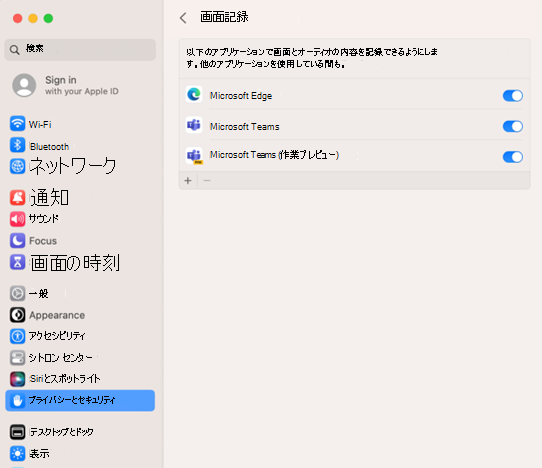Open the 通知 bell icon
This screenshot has height=468, width=542.
(17, 197)
